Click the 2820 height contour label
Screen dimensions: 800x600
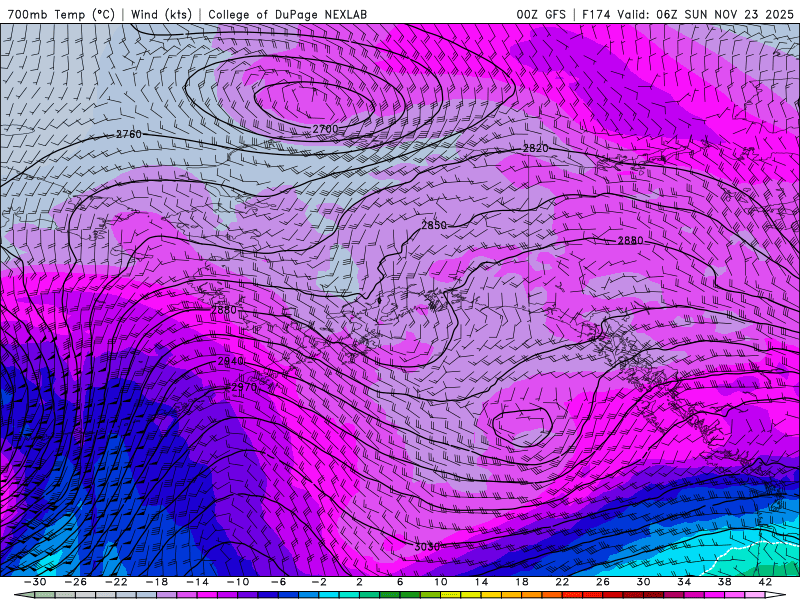[x=536, y=148]
